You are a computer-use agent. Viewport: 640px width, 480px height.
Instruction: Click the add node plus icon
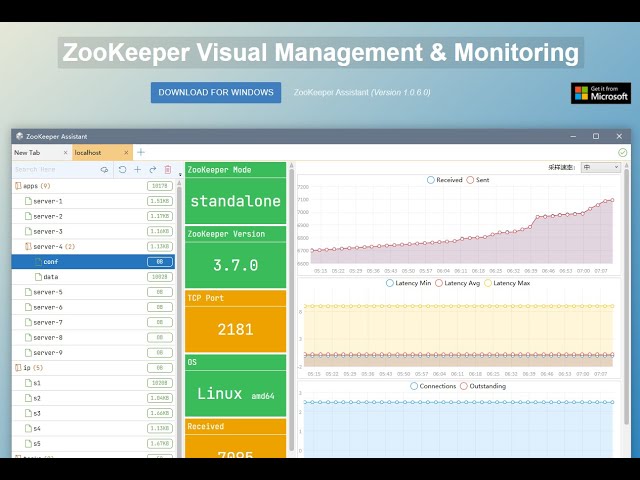click(x=138, y=169)
